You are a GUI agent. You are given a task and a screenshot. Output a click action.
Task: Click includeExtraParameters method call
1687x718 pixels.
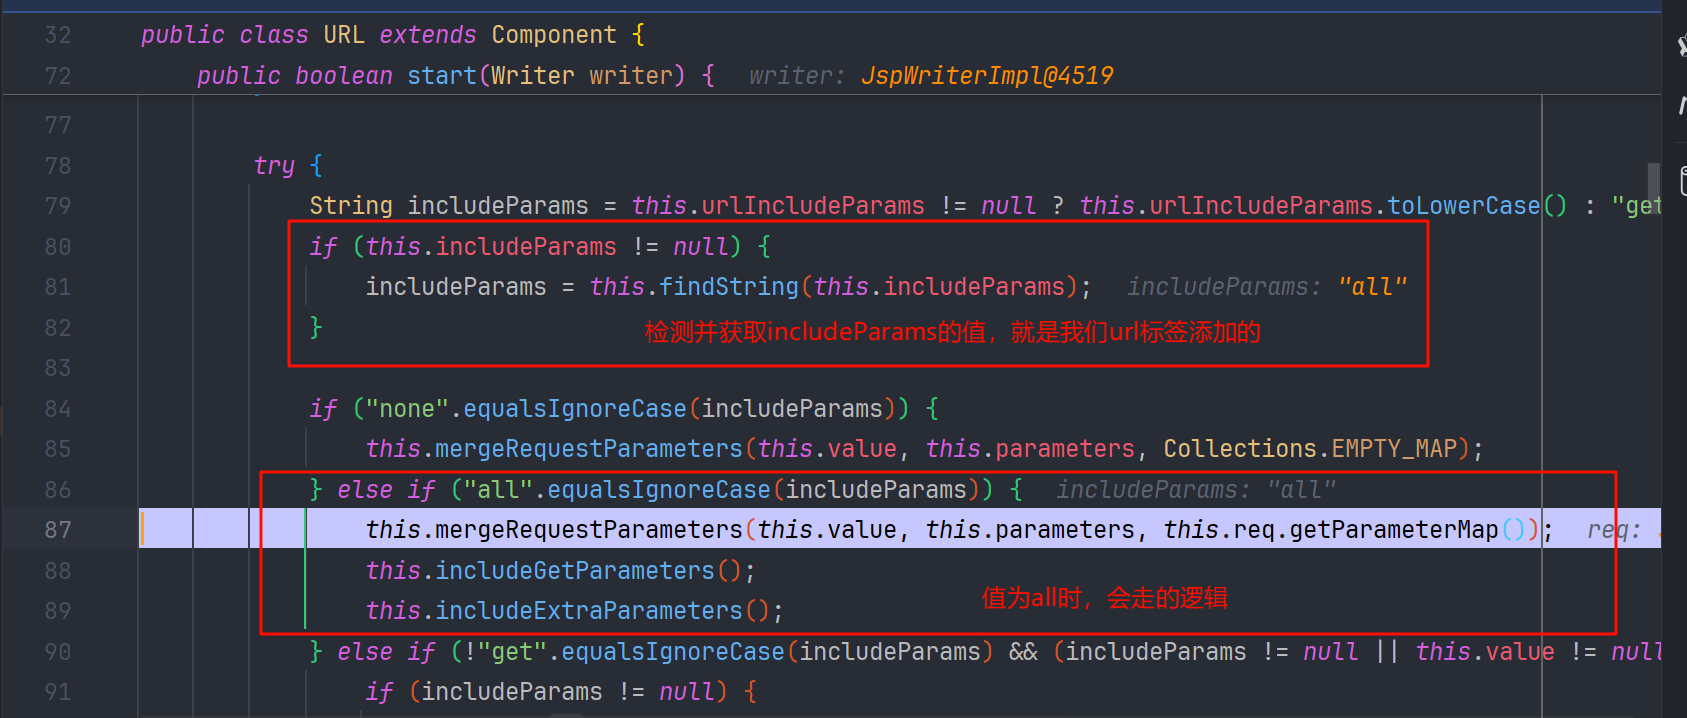tap(589, 611)
